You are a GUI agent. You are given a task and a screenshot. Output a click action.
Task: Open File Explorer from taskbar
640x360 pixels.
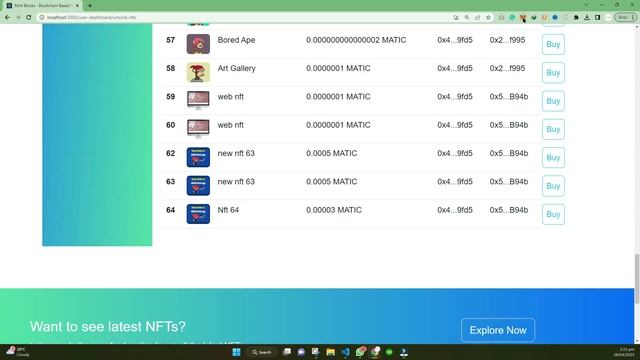coord(331,352)
